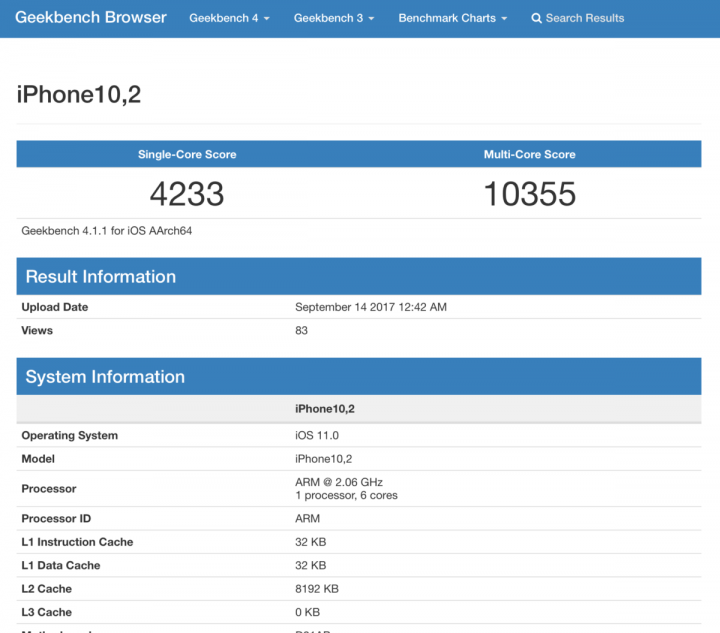Click the Result Information section header
720x633 pixels.
click(x=359, y=276)
